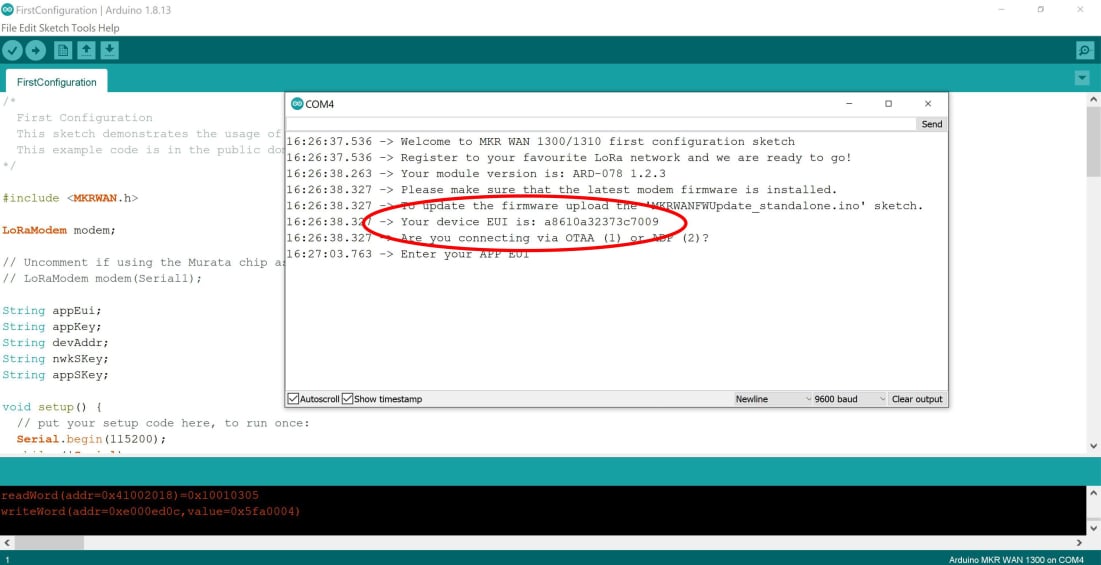The image size is (1101, 565).
Task: Click the Arduino logo in COM4 window
Action: (297, 104)
